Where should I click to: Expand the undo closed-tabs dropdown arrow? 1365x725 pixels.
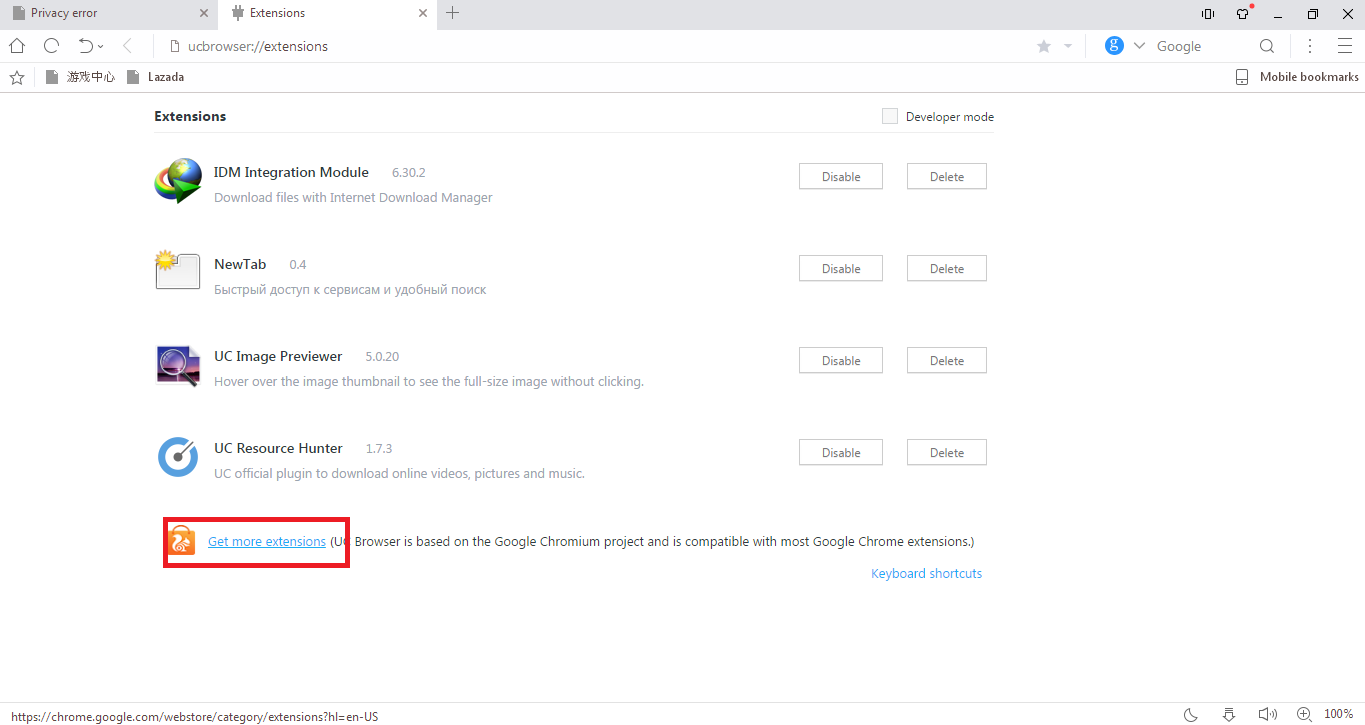click(101, 47)
